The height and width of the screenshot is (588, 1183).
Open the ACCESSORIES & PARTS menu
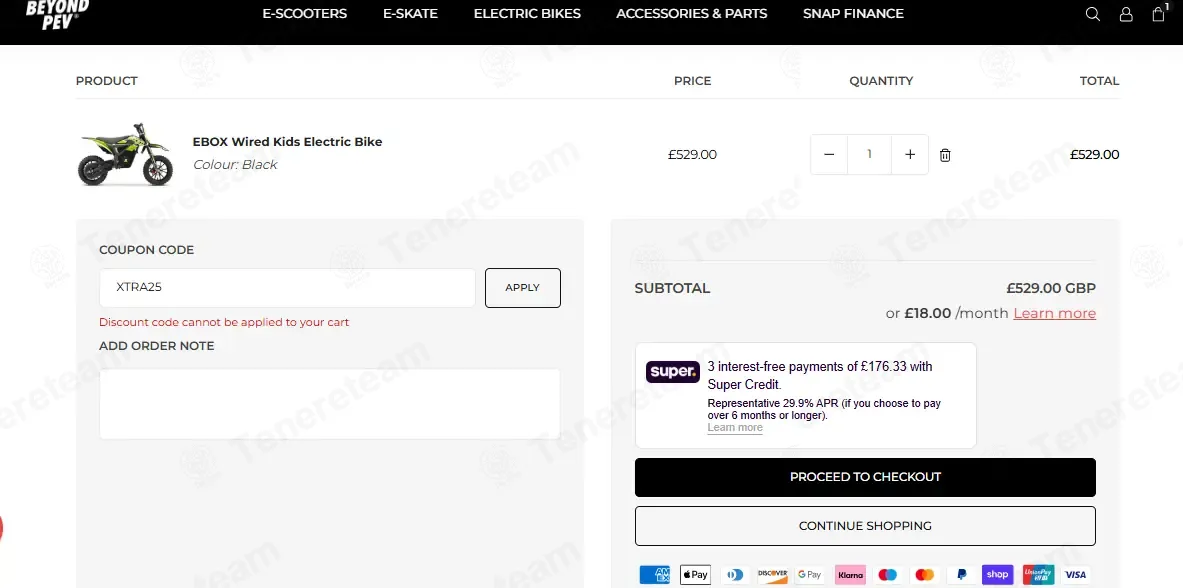[692, 14]
